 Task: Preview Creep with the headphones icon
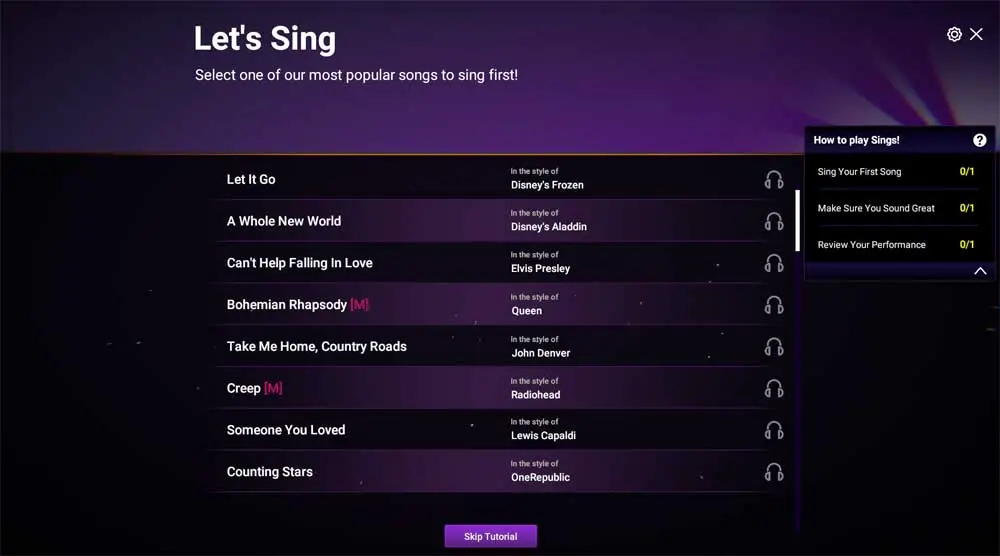coord(773,388)
